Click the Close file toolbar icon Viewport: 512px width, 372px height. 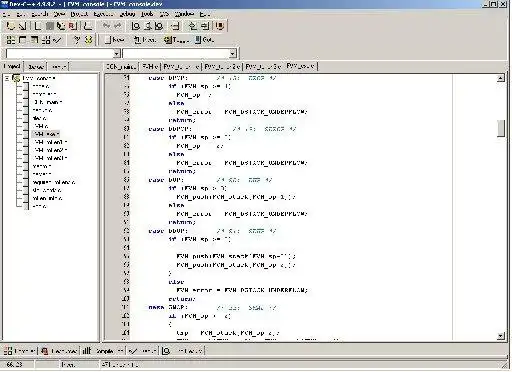(61, 26)
